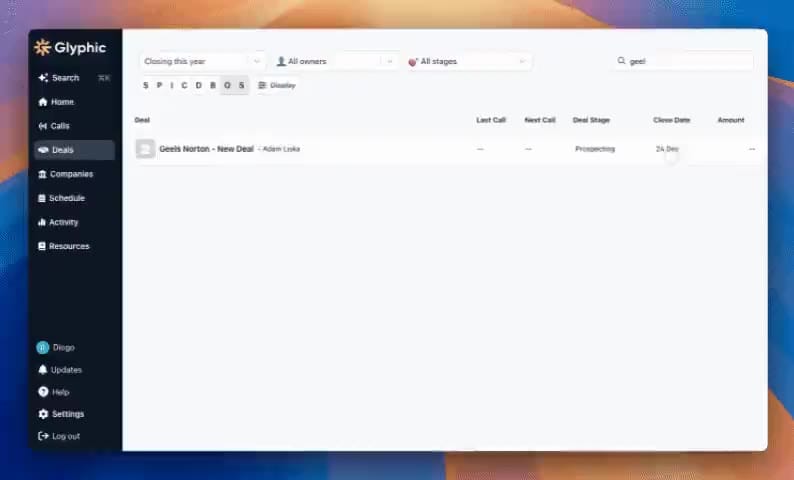Click the sparkle Search icon
This screenshot has height=480, width=794.
click(43, 78)
